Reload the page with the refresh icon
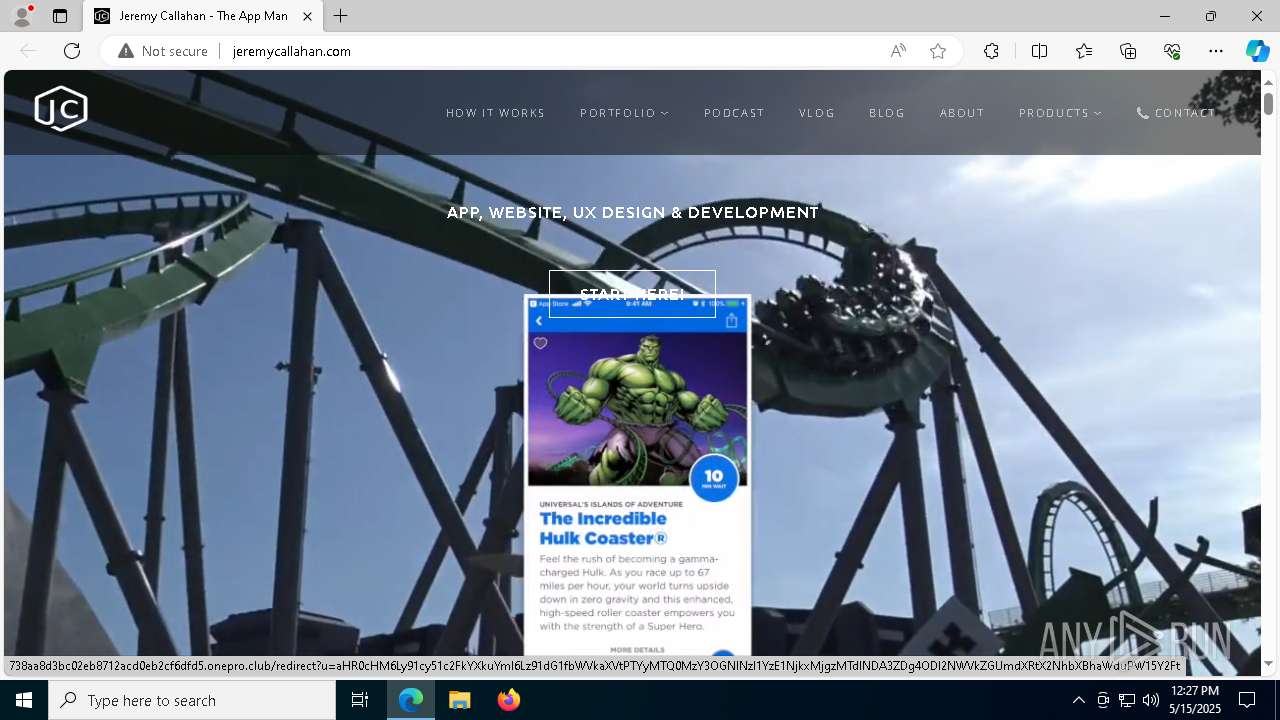1280x720 pixels. click(x=72, y=51)
